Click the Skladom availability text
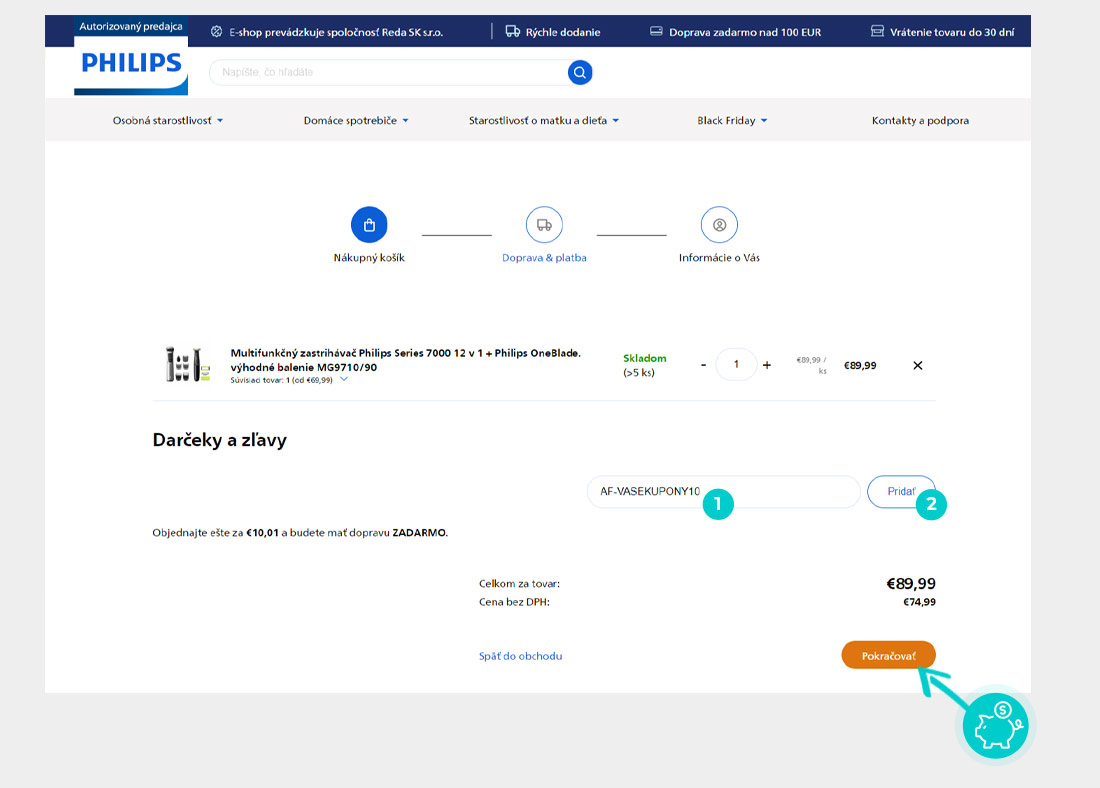1100x788 pixels. [x=645, y=358]
